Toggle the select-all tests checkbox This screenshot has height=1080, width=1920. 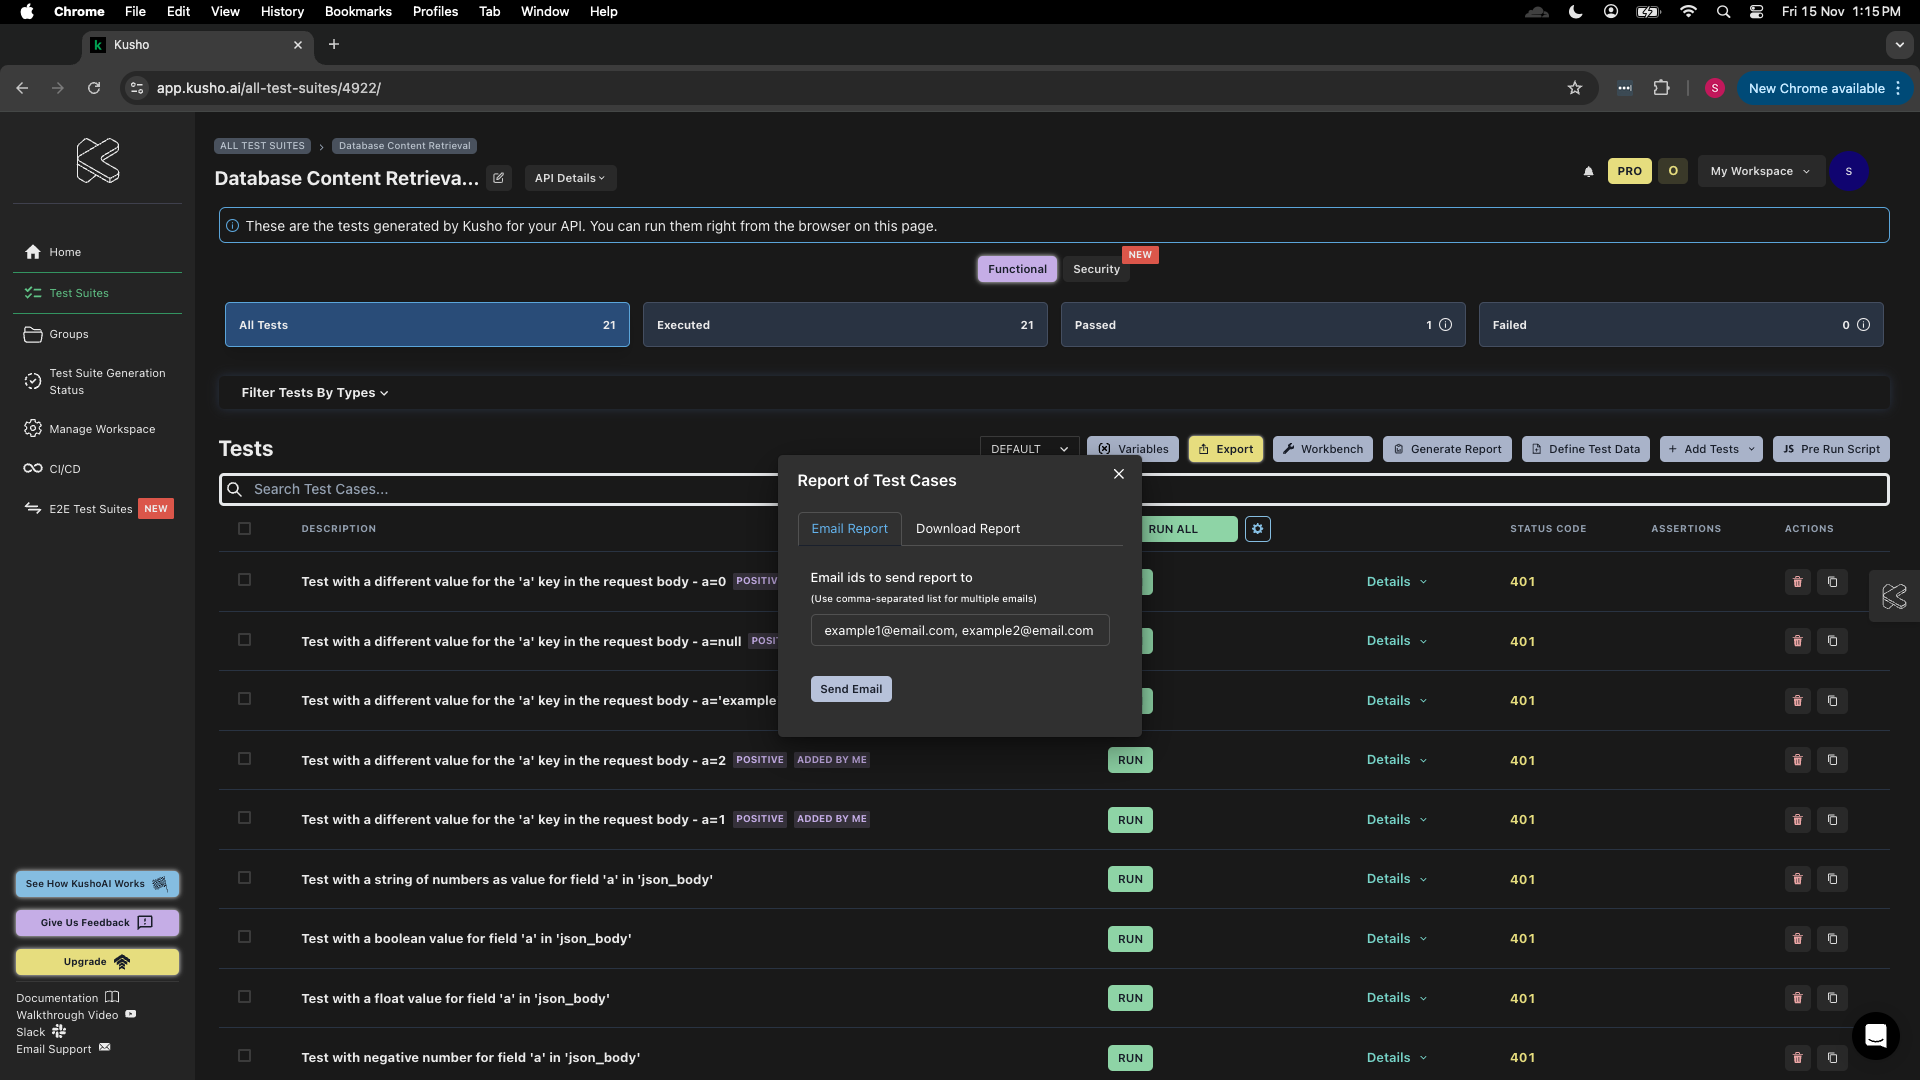(244, 529)
